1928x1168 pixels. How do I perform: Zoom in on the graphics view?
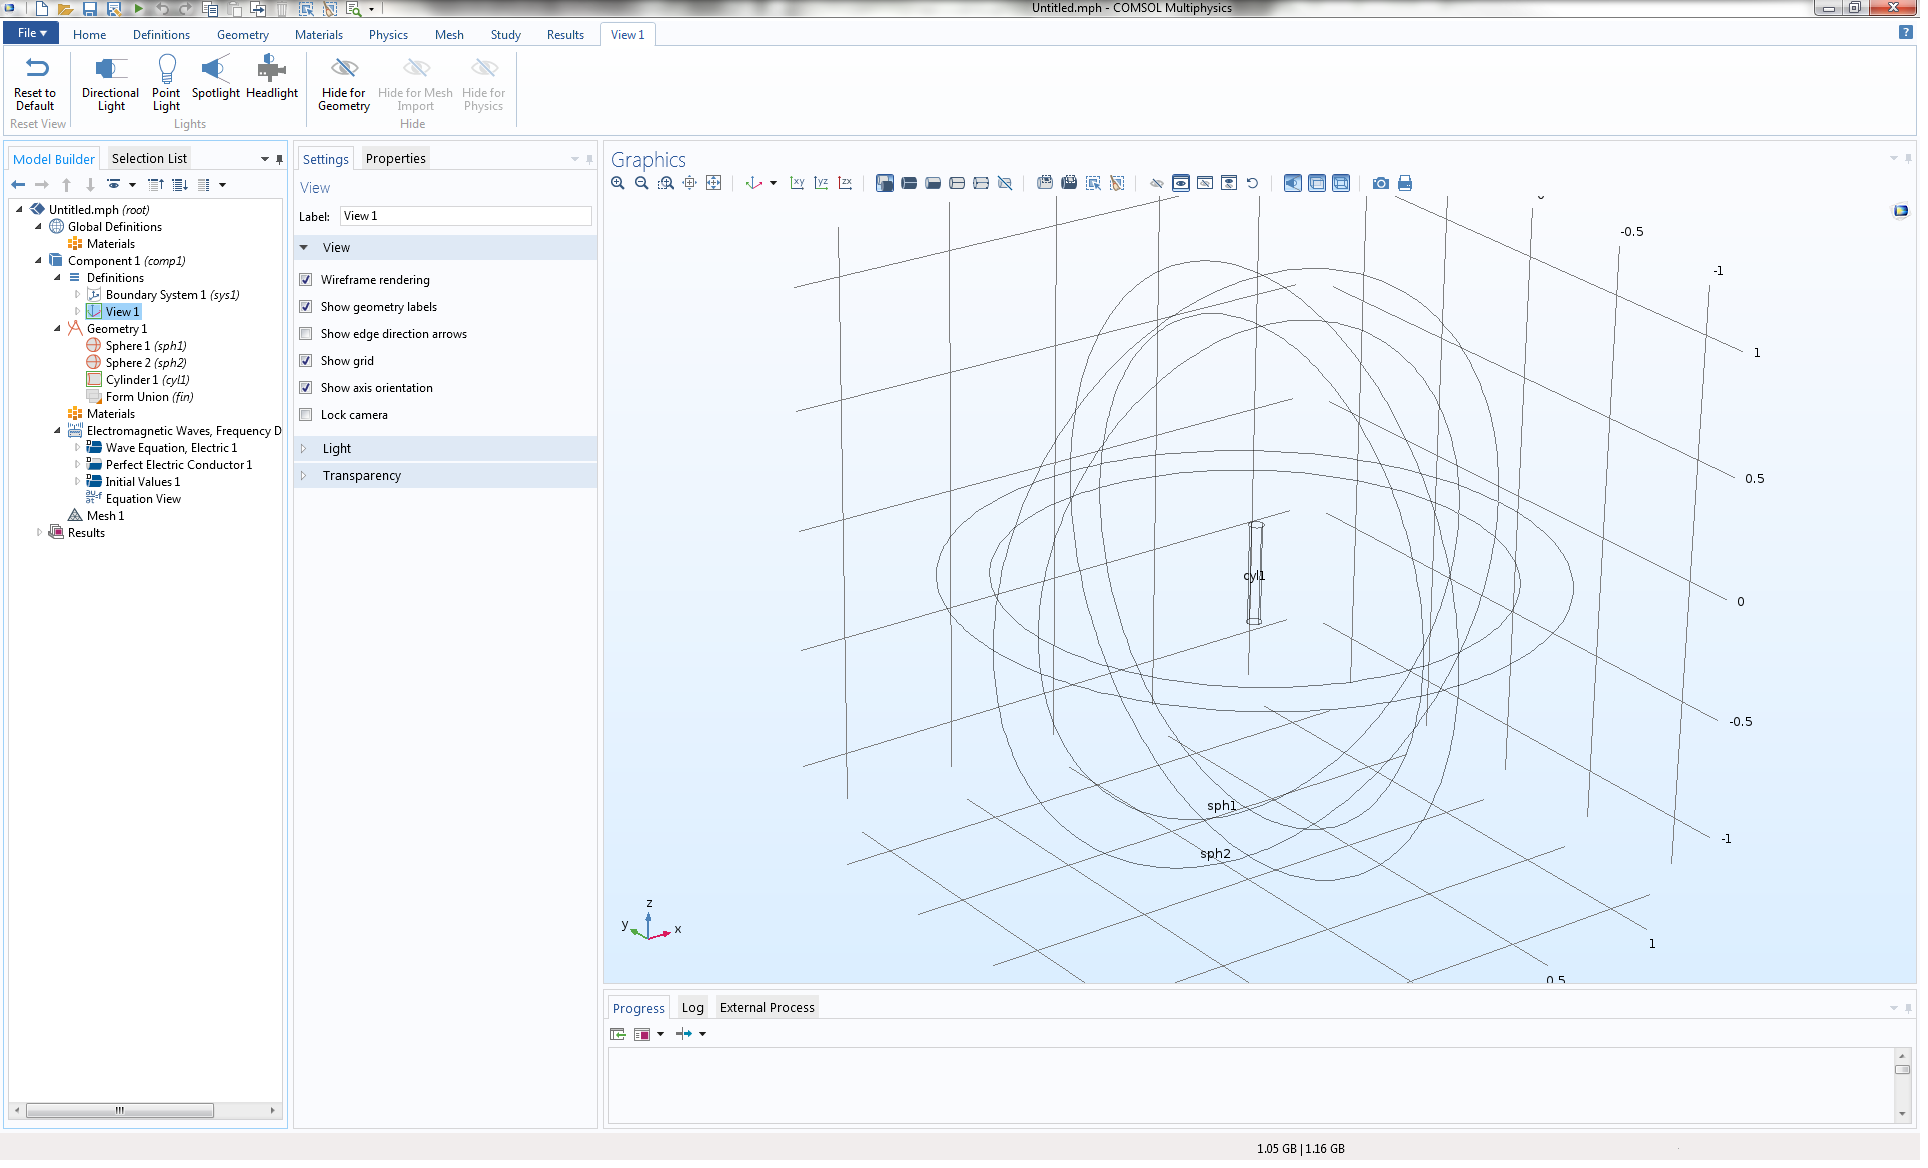pos(618,183)
